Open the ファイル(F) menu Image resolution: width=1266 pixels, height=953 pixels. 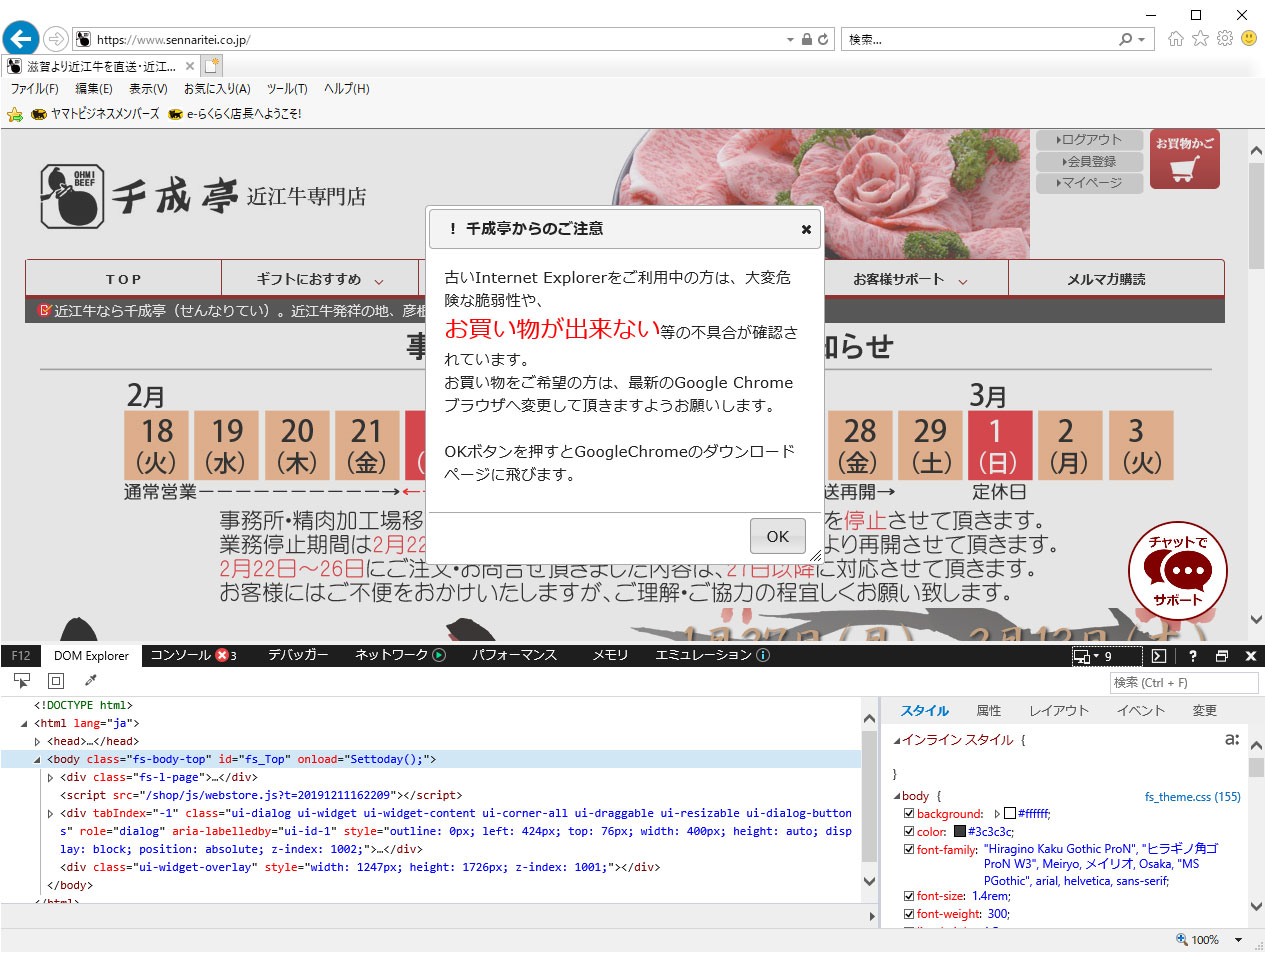coord(35,89)
